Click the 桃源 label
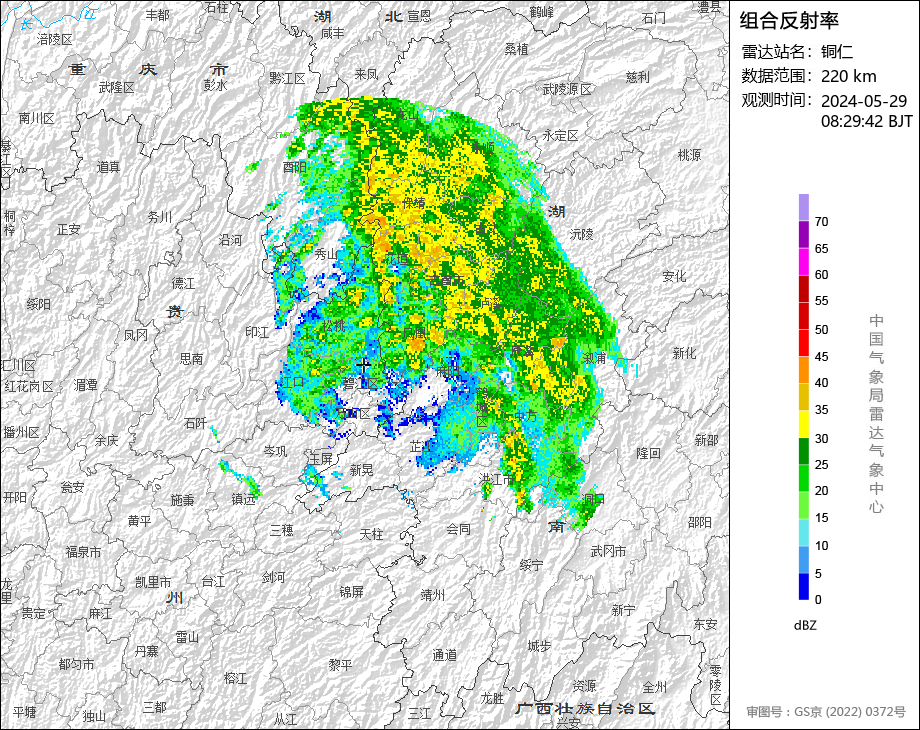The height and width of the screenshot is (730, 920). click(689, 155)
